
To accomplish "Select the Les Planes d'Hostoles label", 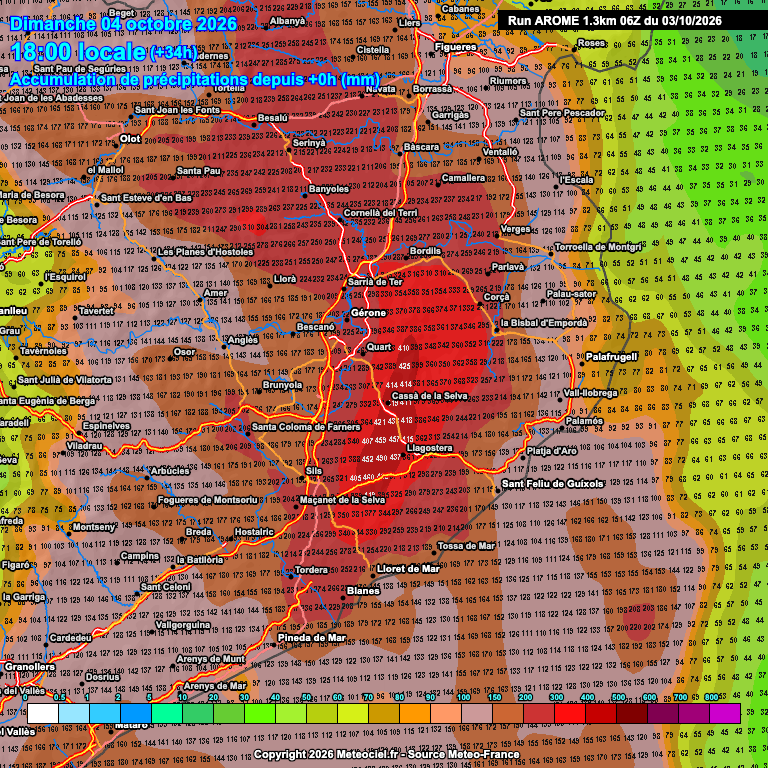I will pyautogui.click(x=205, y=252).
